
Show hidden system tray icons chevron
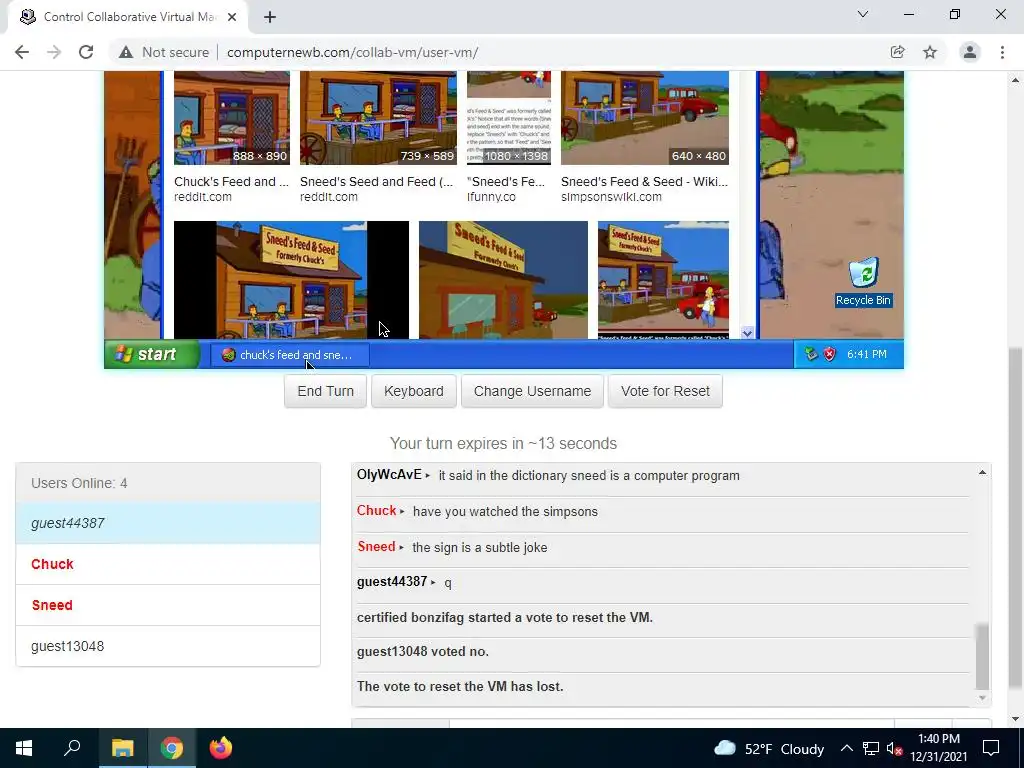click(846, 748)
